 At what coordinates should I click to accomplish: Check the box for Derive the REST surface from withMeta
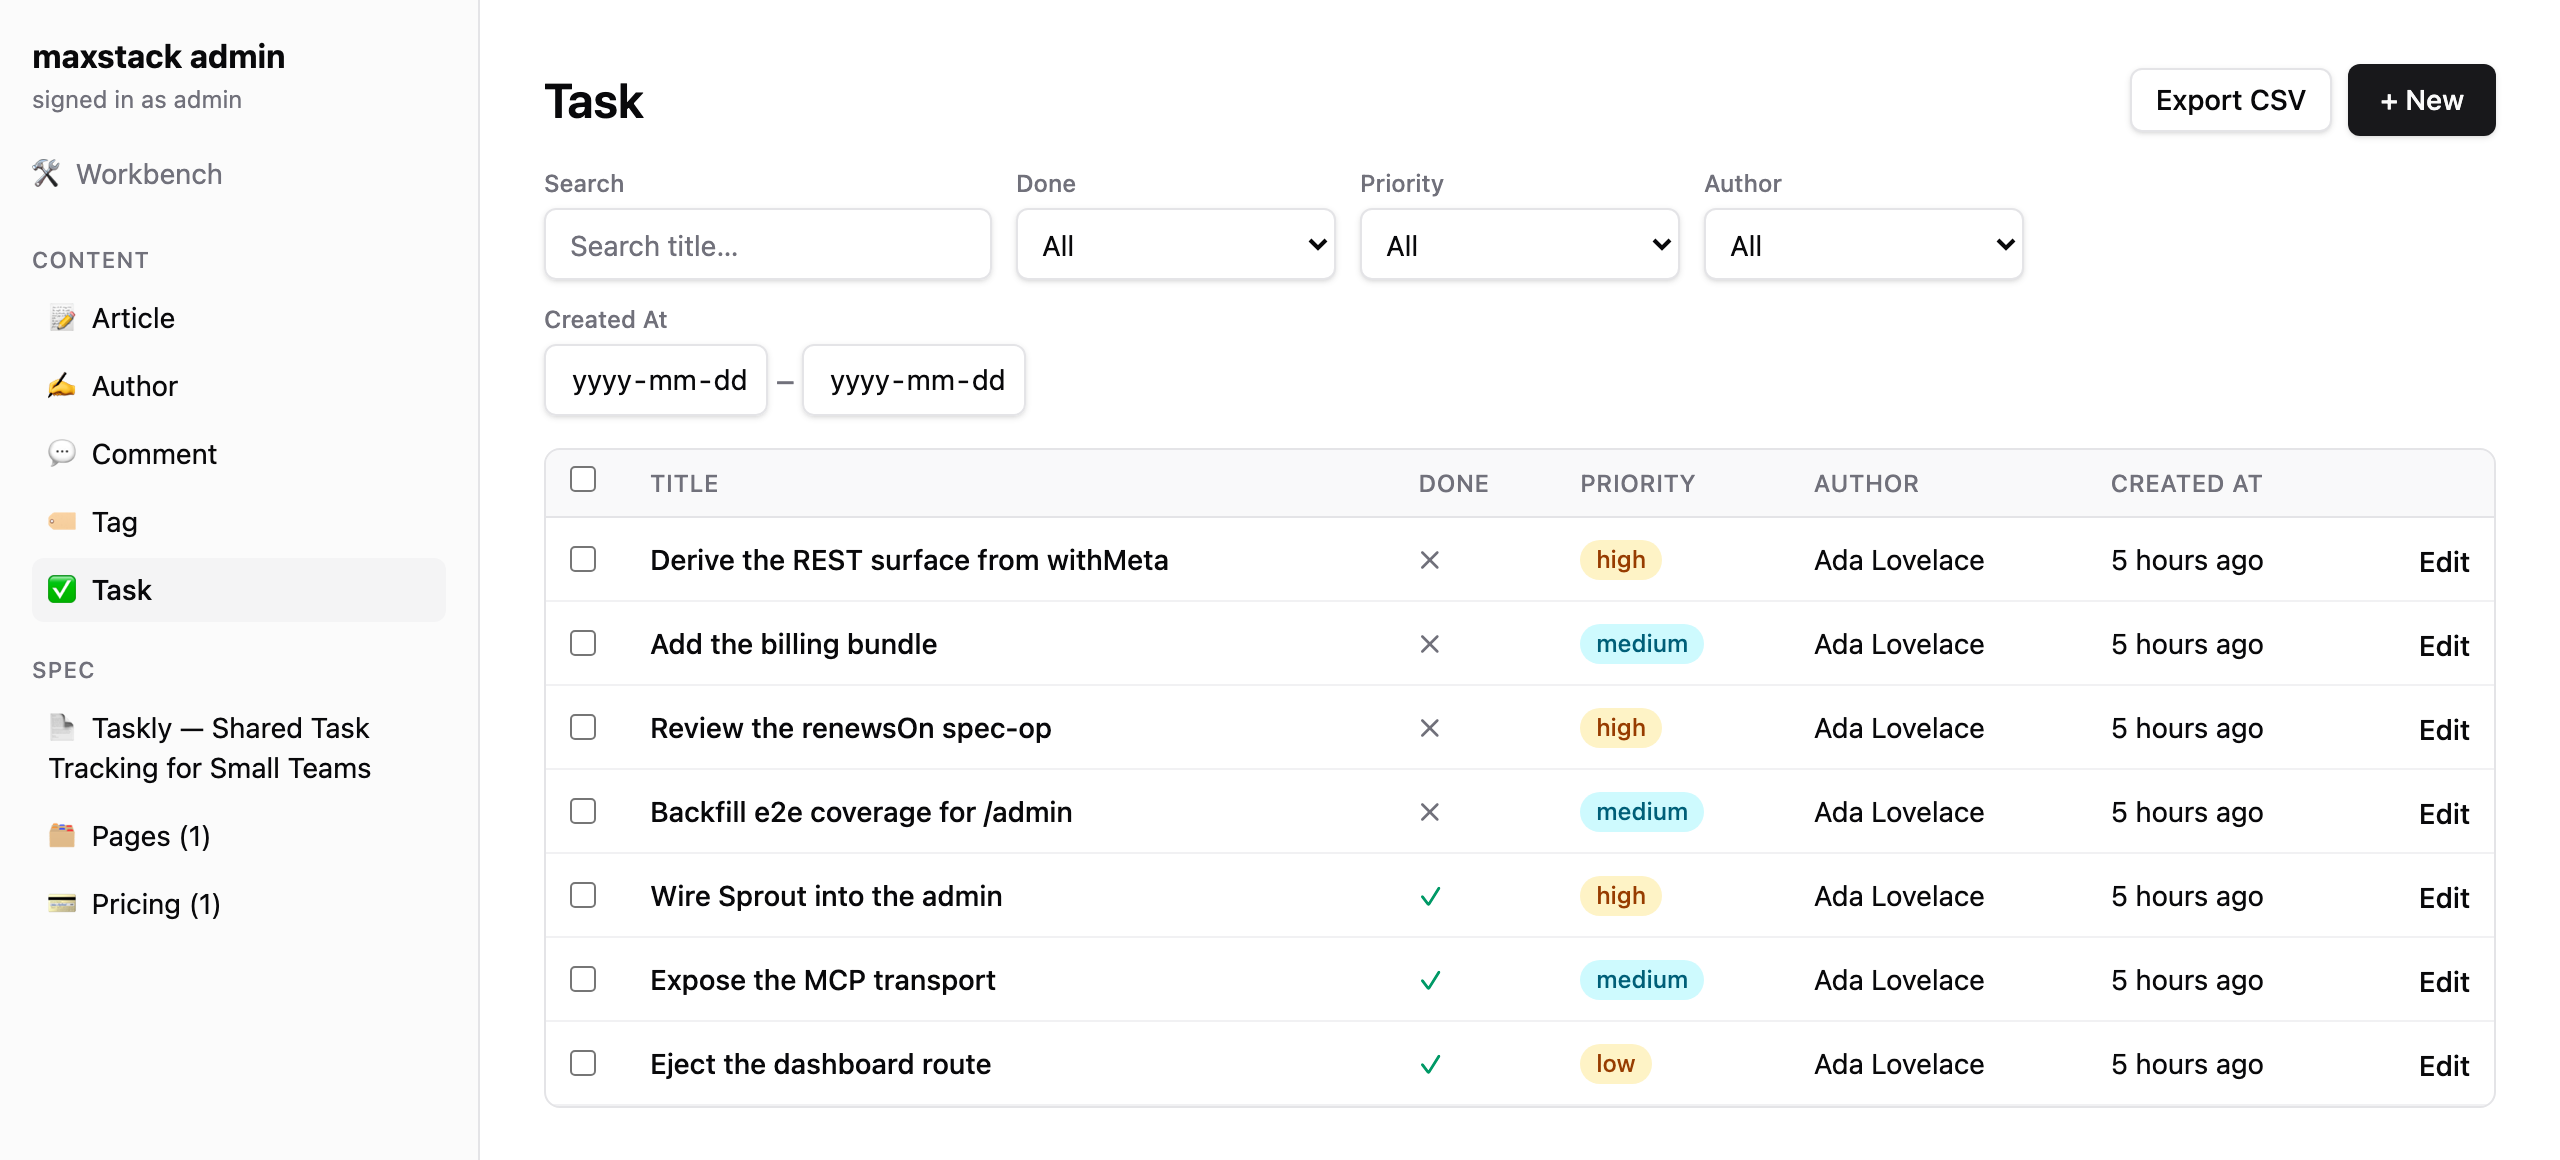[583, 559]
